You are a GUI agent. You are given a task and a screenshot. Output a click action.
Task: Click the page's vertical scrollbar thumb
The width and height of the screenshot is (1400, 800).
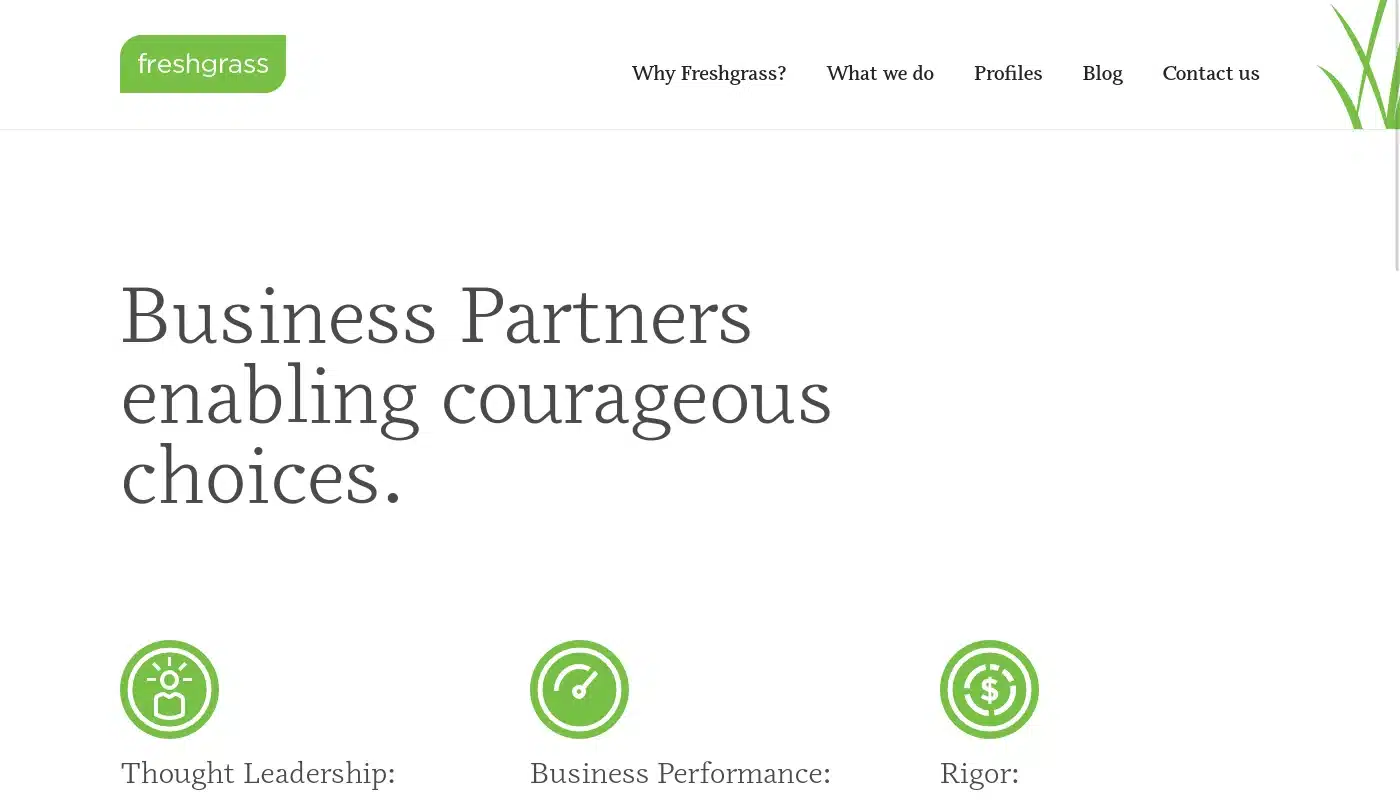coord(1396,135)
